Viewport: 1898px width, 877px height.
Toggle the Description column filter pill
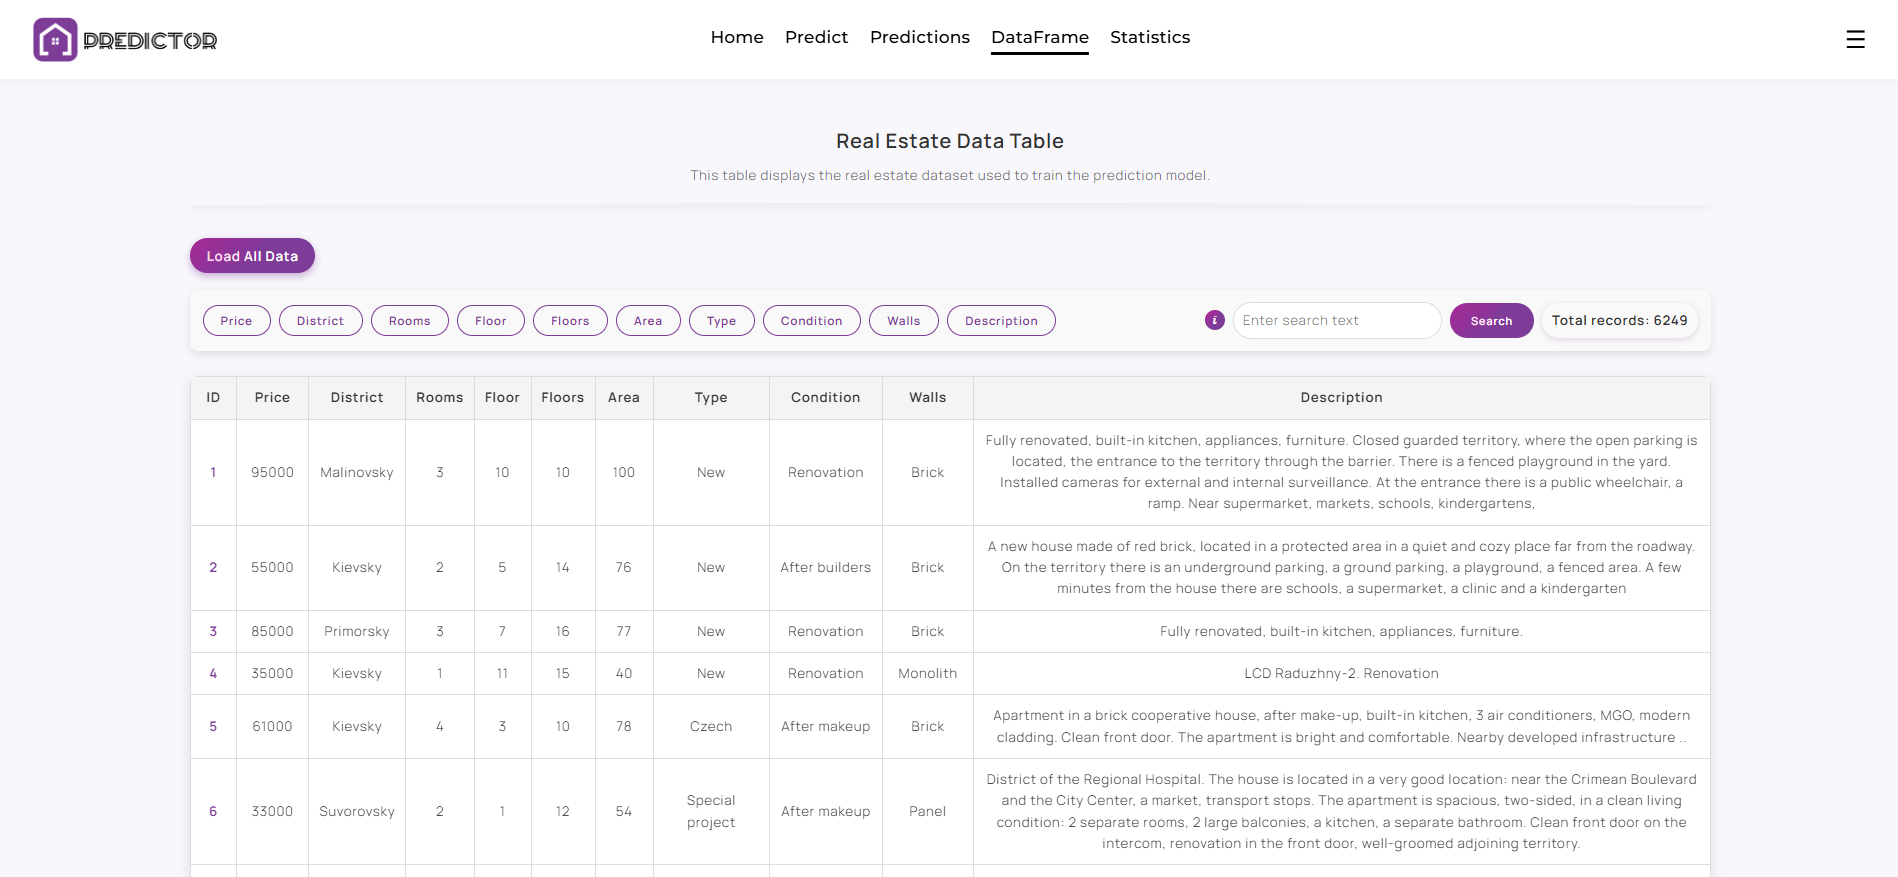coord(1001,321)
